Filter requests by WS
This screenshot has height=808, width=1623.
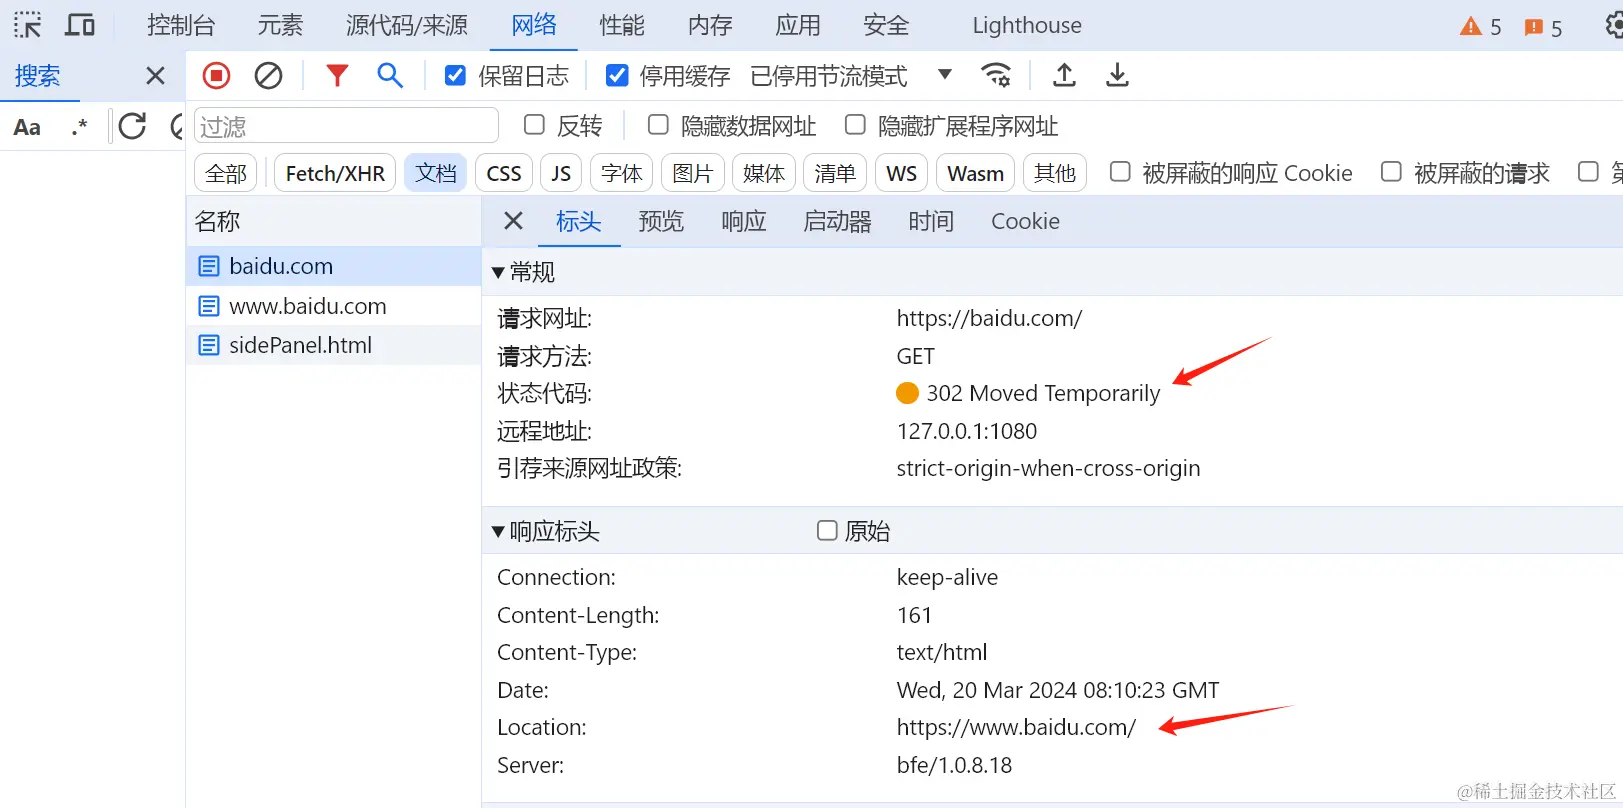click(902, 173)
